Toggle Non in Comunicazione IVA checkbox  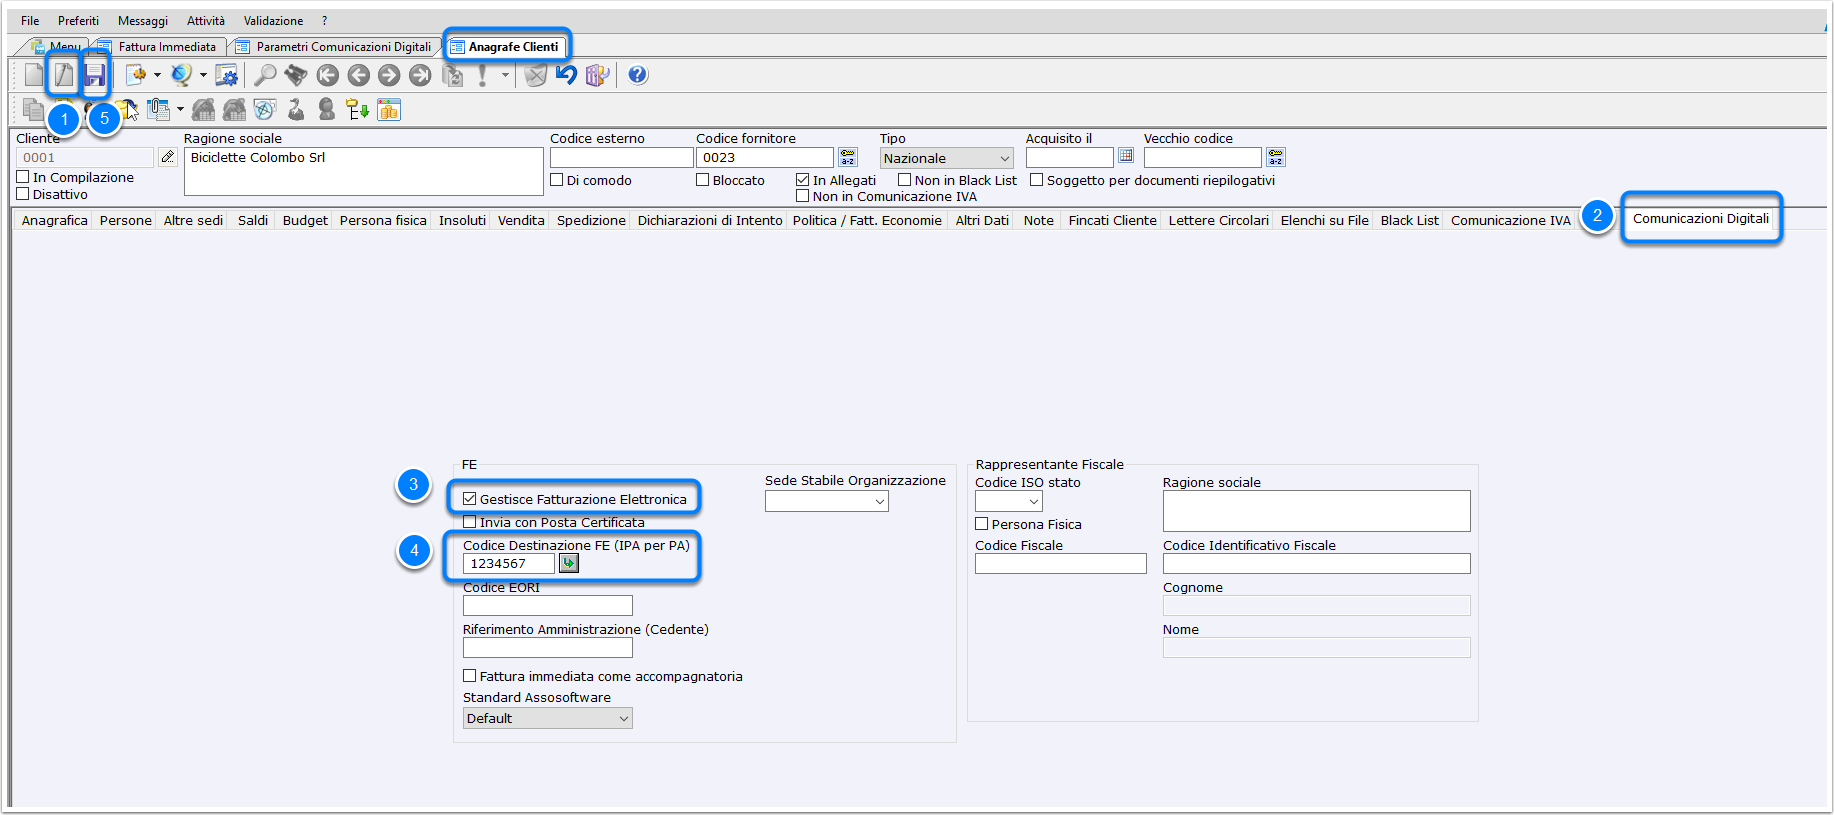click(x=803, y=196)
